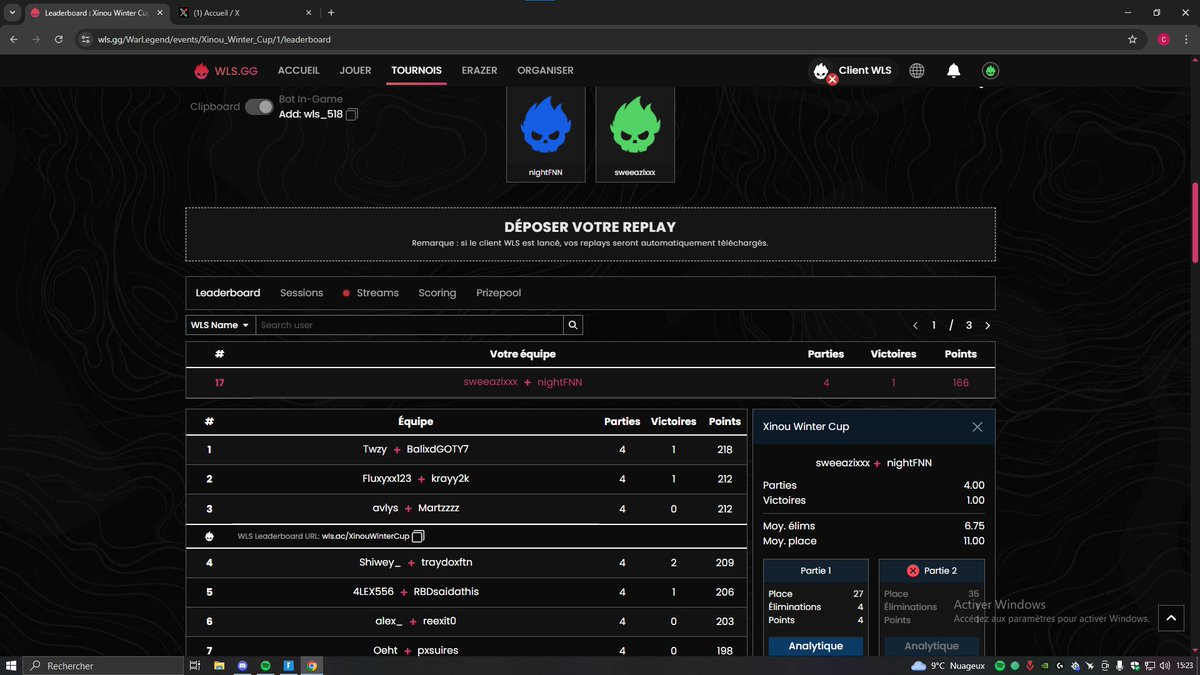Viewport: 1200px width, 675px height.
Task: Open Chrome from the taskbar
Action: 312,665
